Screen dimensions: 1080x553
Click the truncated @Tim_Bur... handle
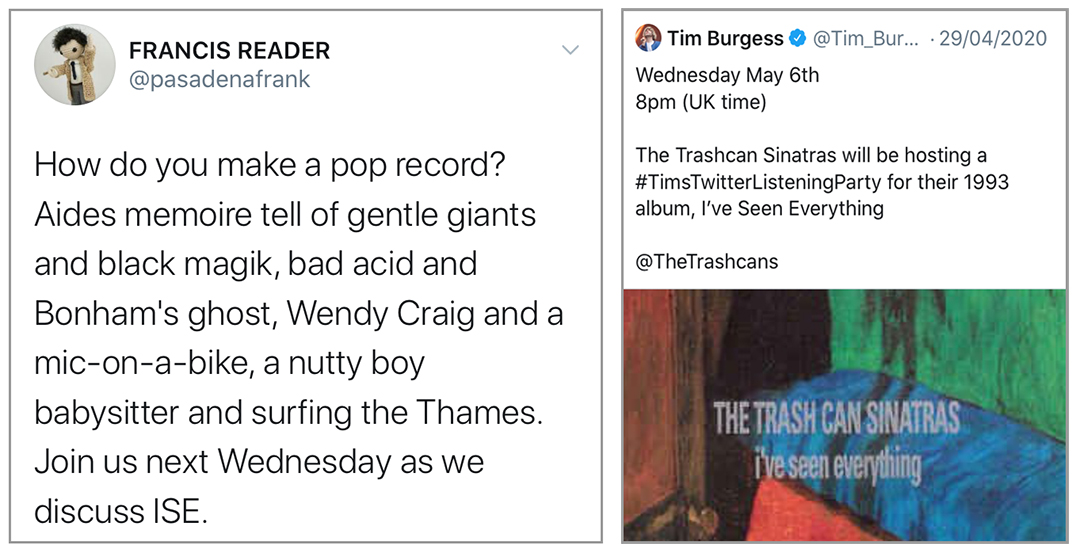point(860,39)
